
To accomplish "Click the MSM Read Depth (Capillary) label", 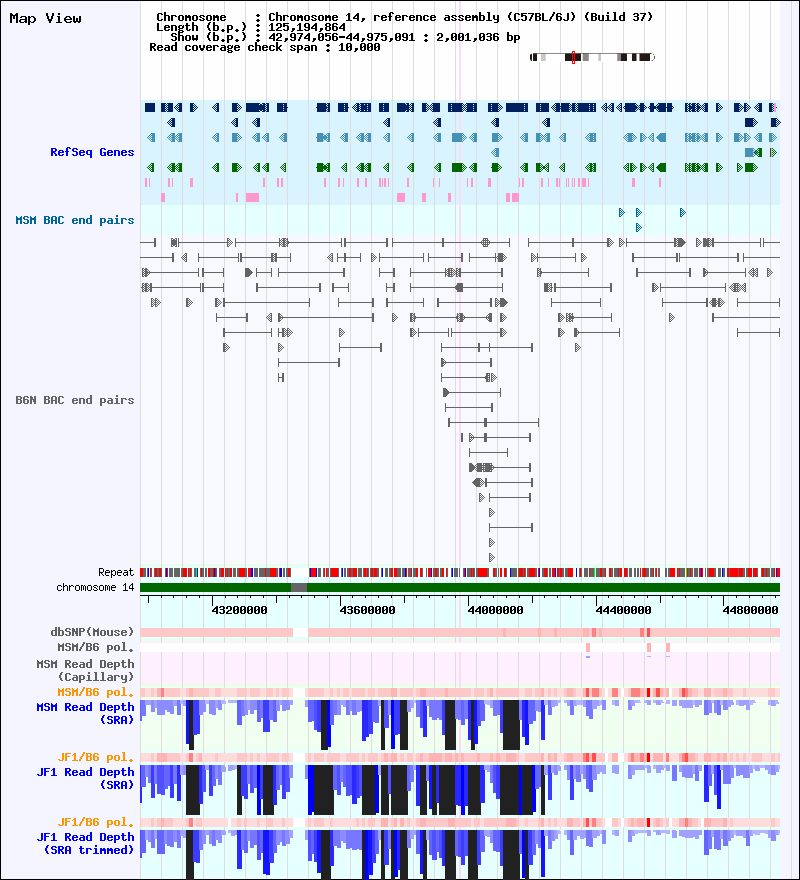I will (x=85, y=670).
